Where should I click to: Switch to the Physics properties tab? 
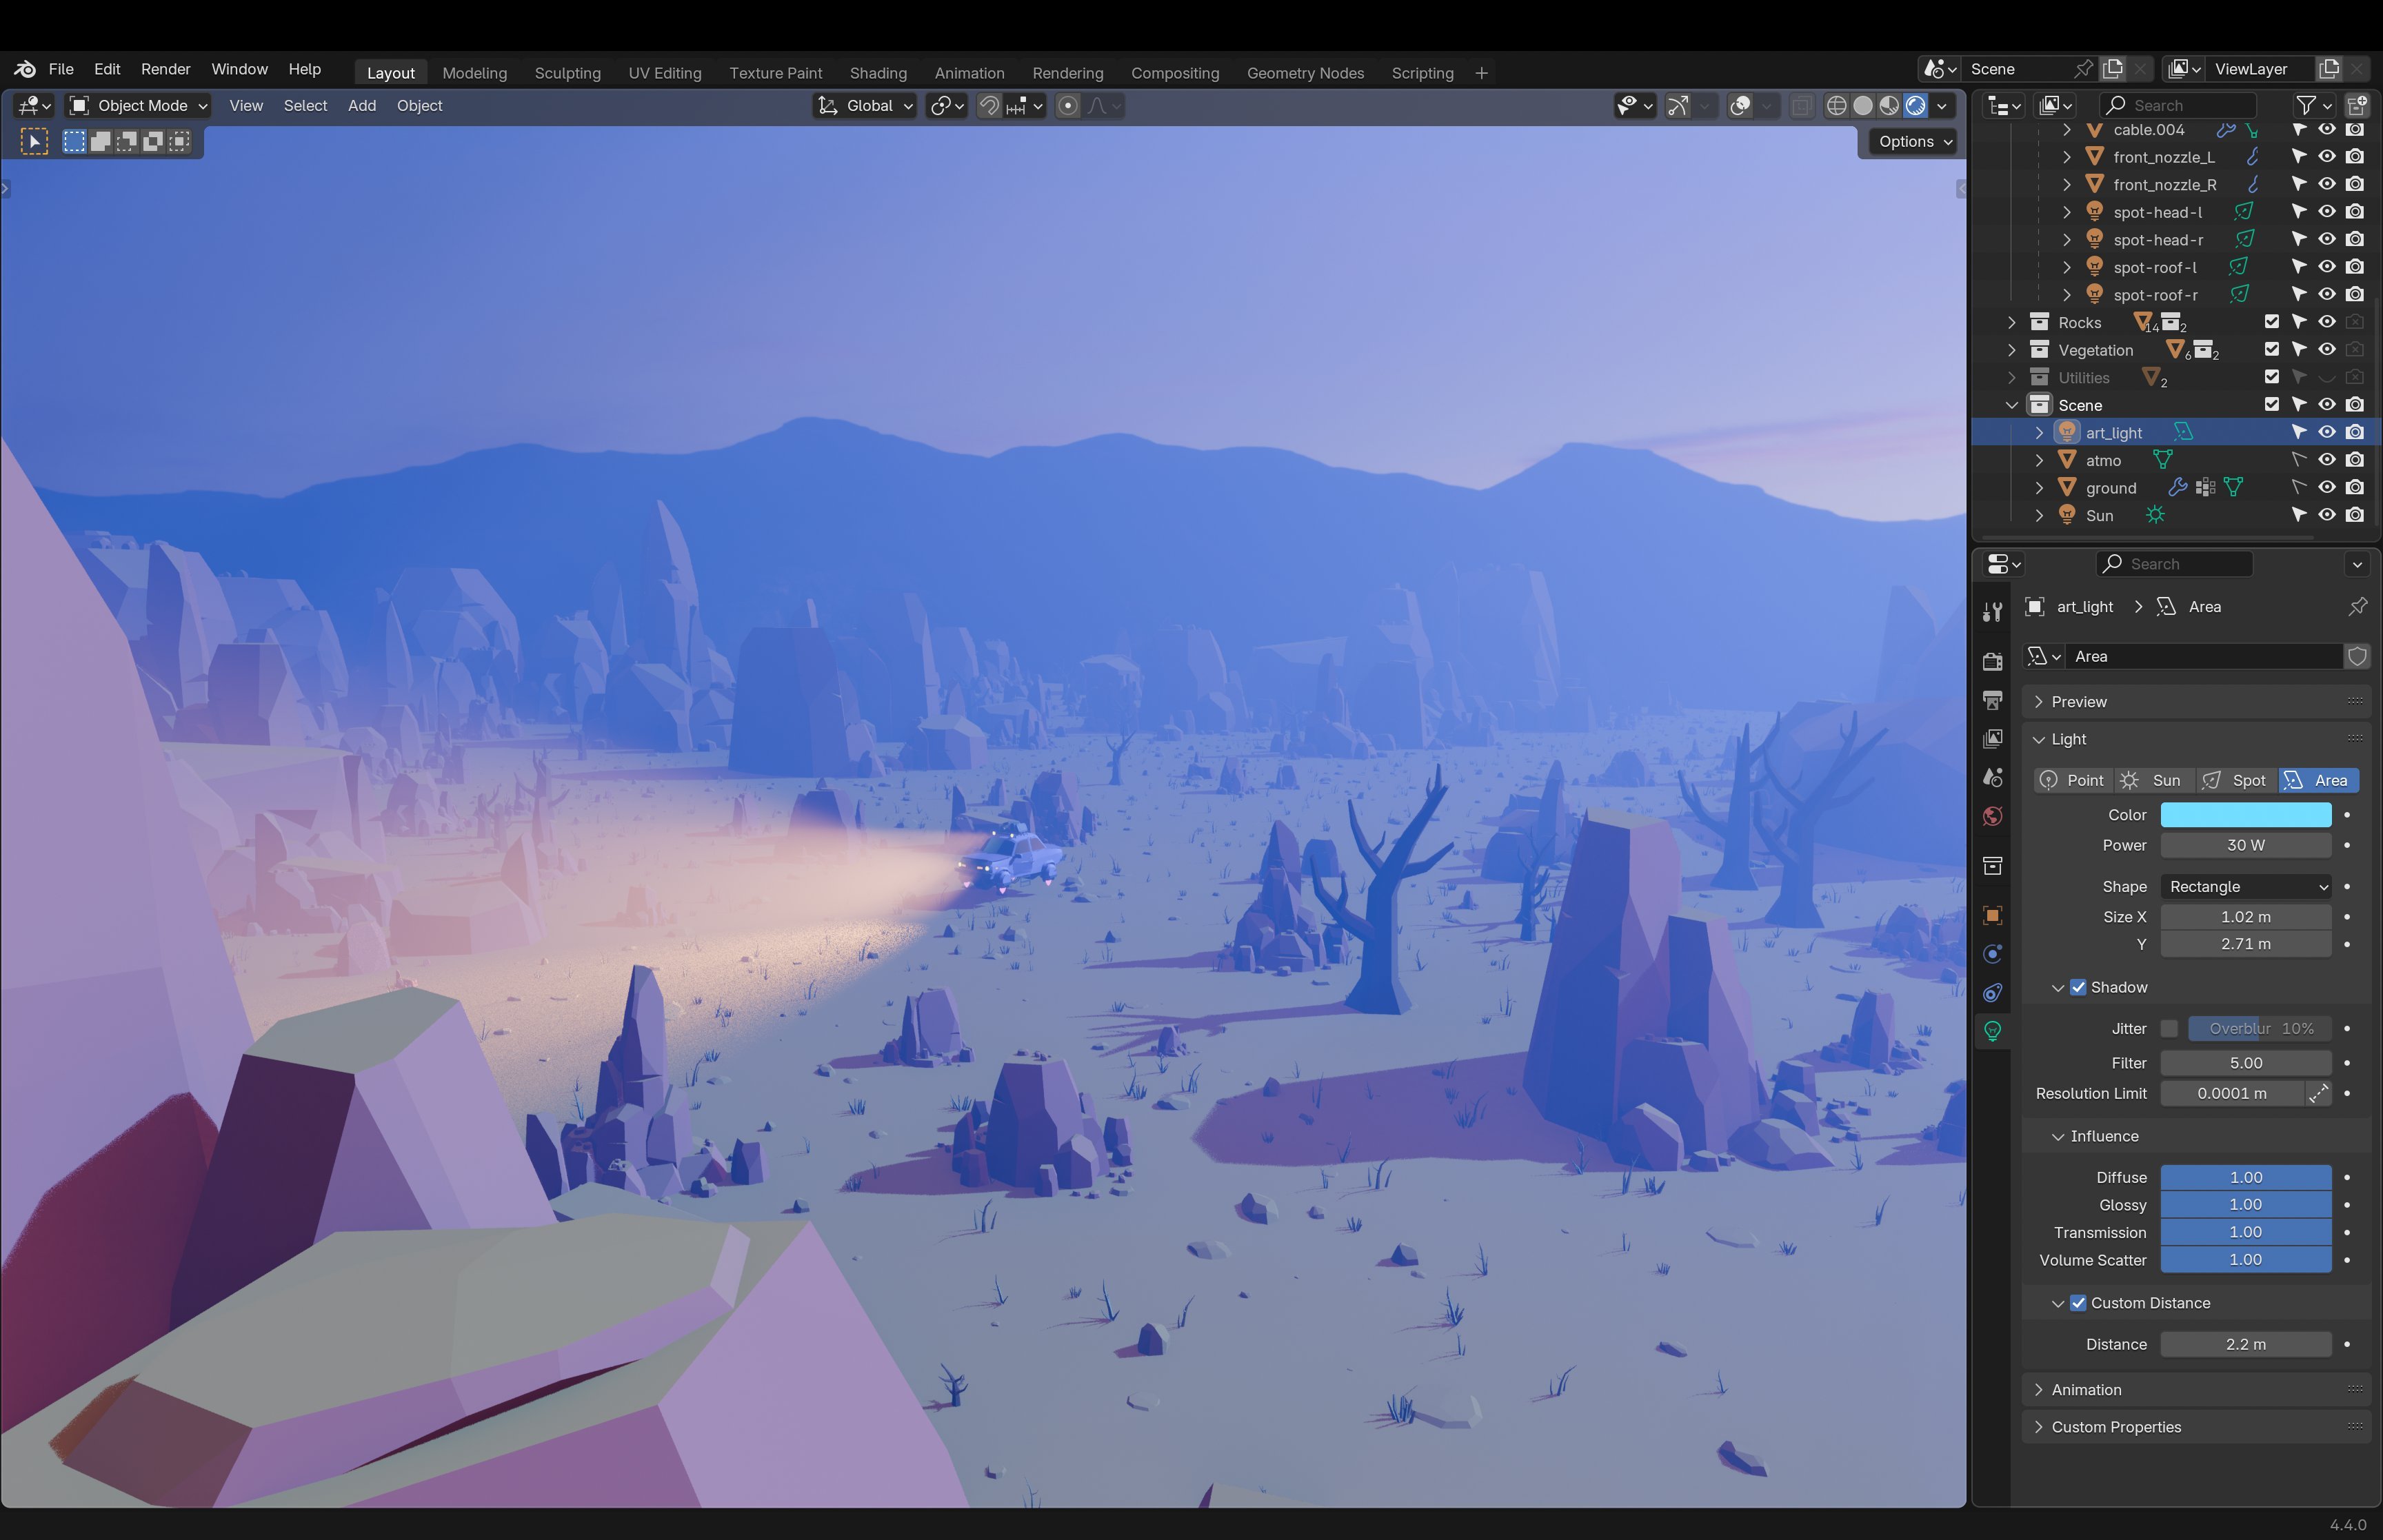[1992, 953]
